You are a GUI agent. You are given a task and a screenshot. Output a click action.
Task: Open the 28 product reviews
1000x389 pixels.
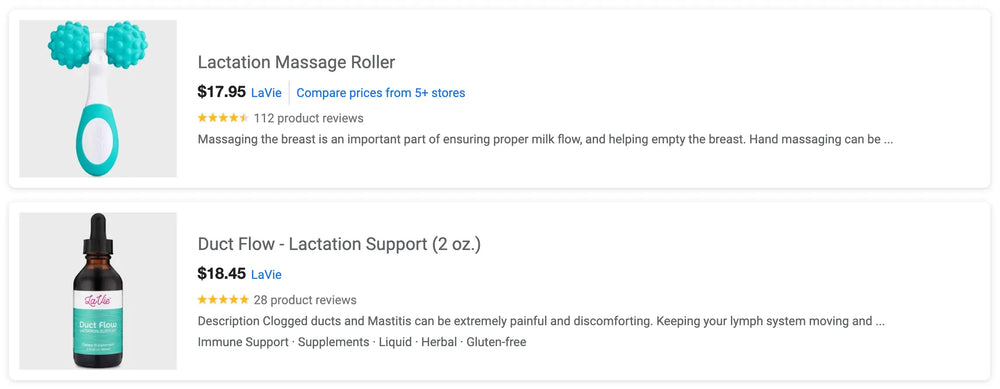305,300
